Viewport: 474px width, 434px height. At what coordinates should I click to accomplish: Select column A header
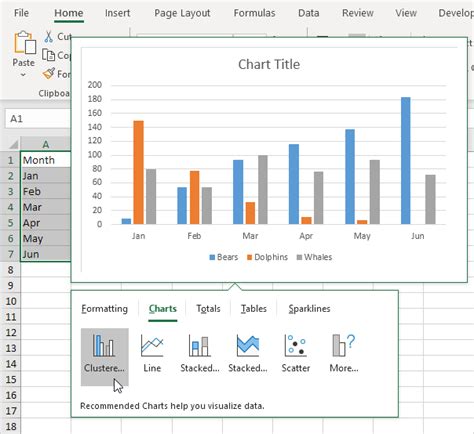[x=46, y=144]
